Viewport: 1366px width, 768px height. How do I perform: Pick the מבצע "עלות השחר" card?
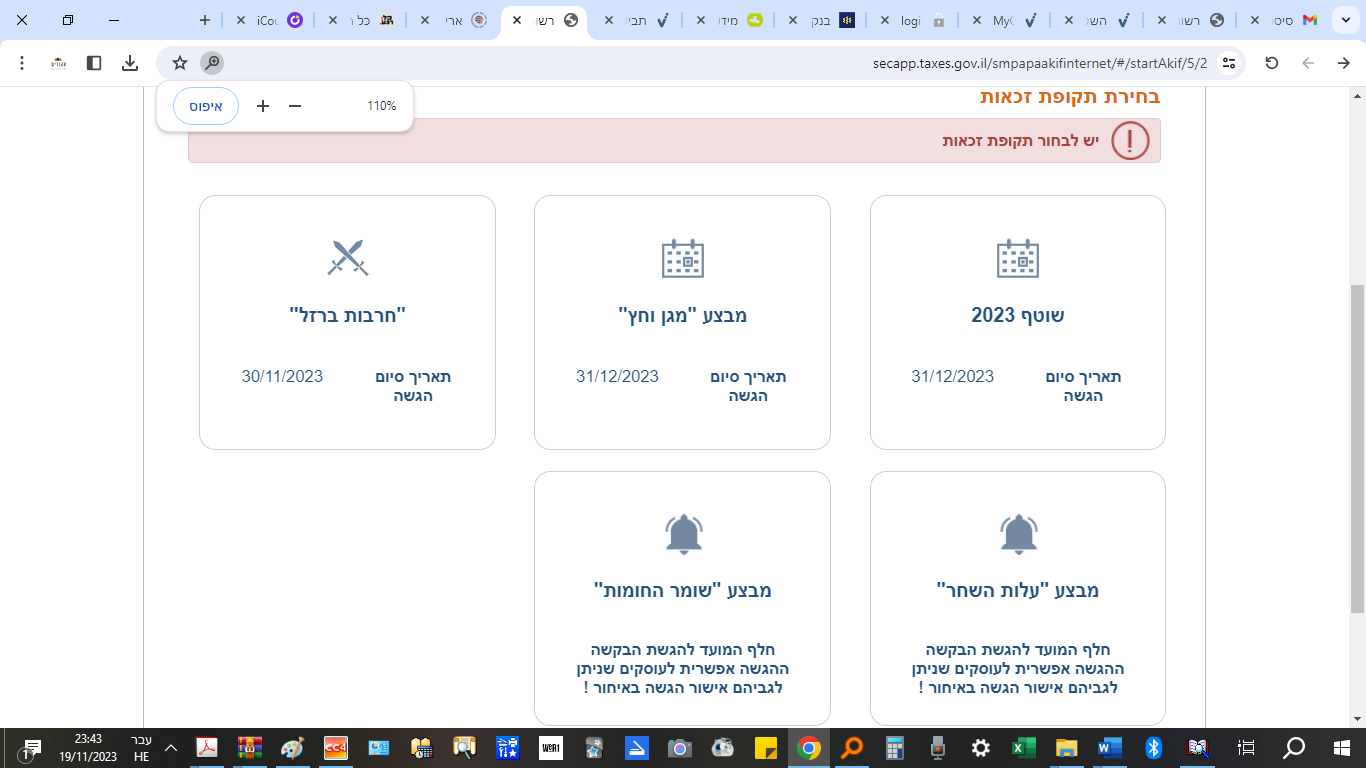[x=1018, y=598]
